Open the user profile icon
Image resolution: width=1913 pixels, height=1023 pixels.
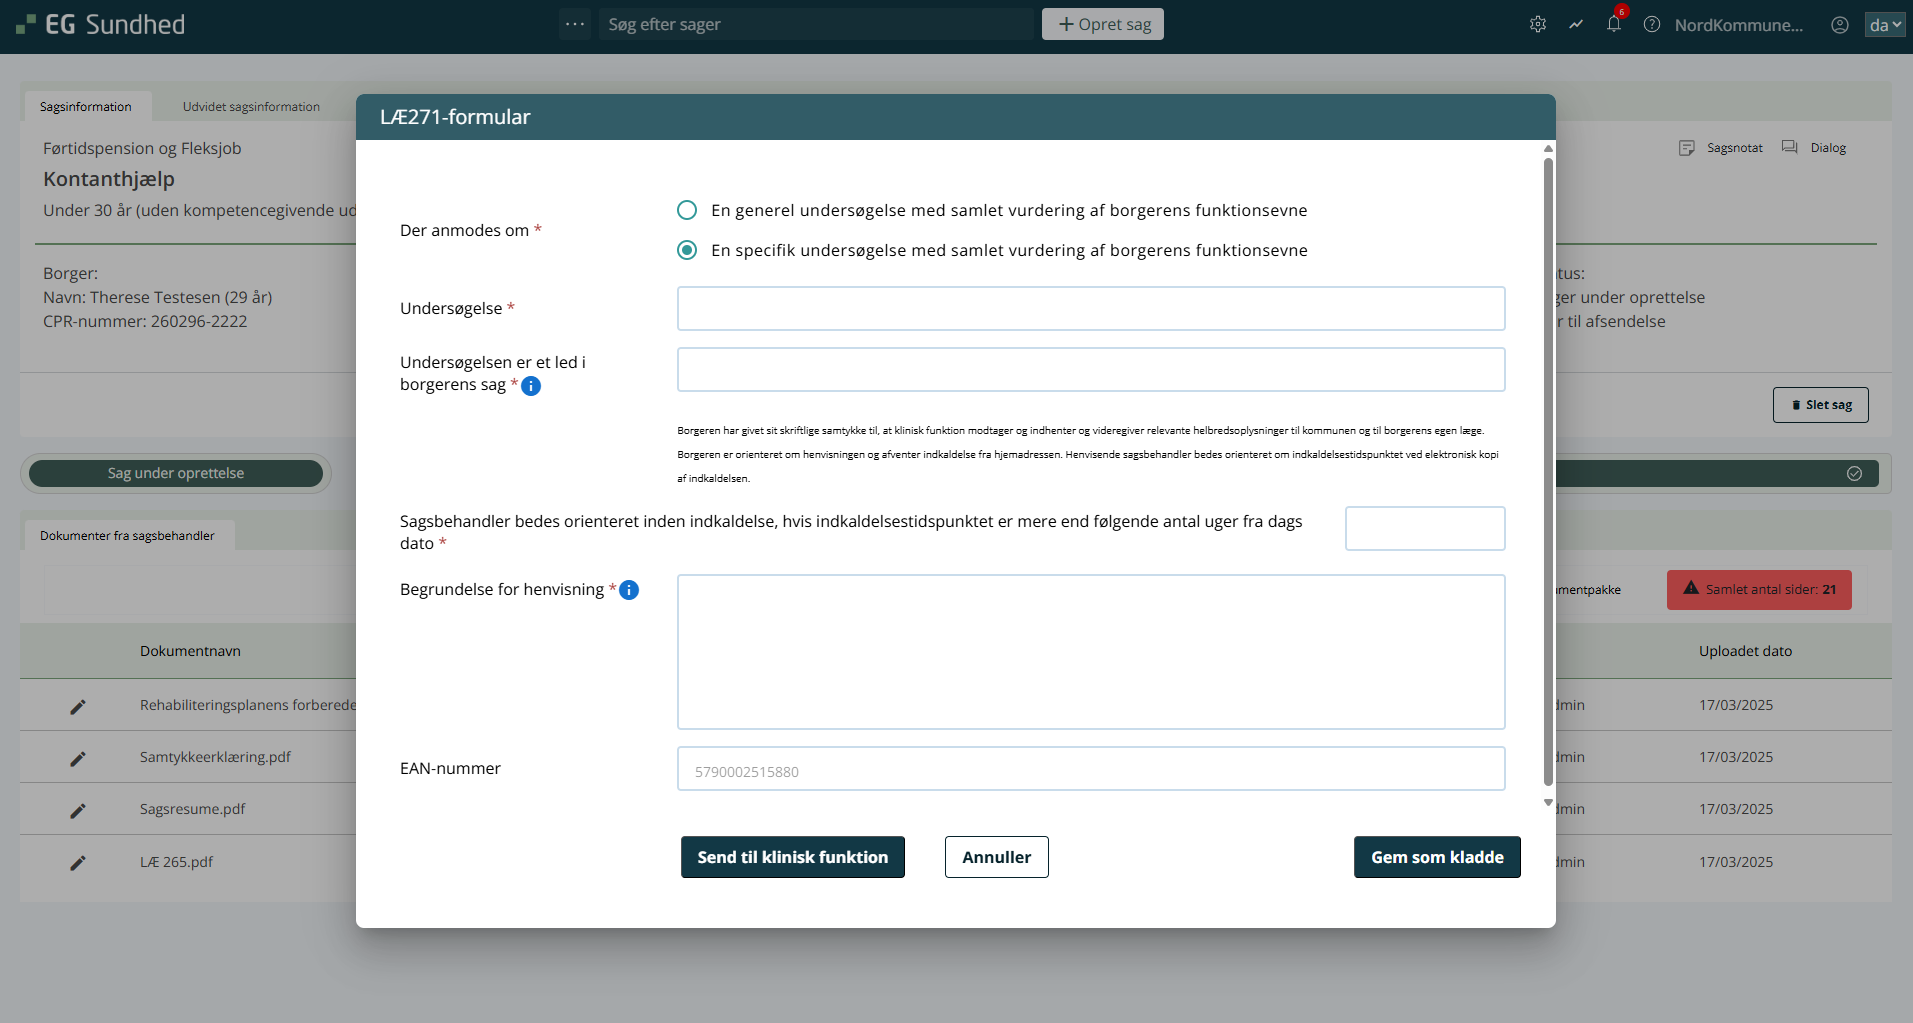(1839, 25)
